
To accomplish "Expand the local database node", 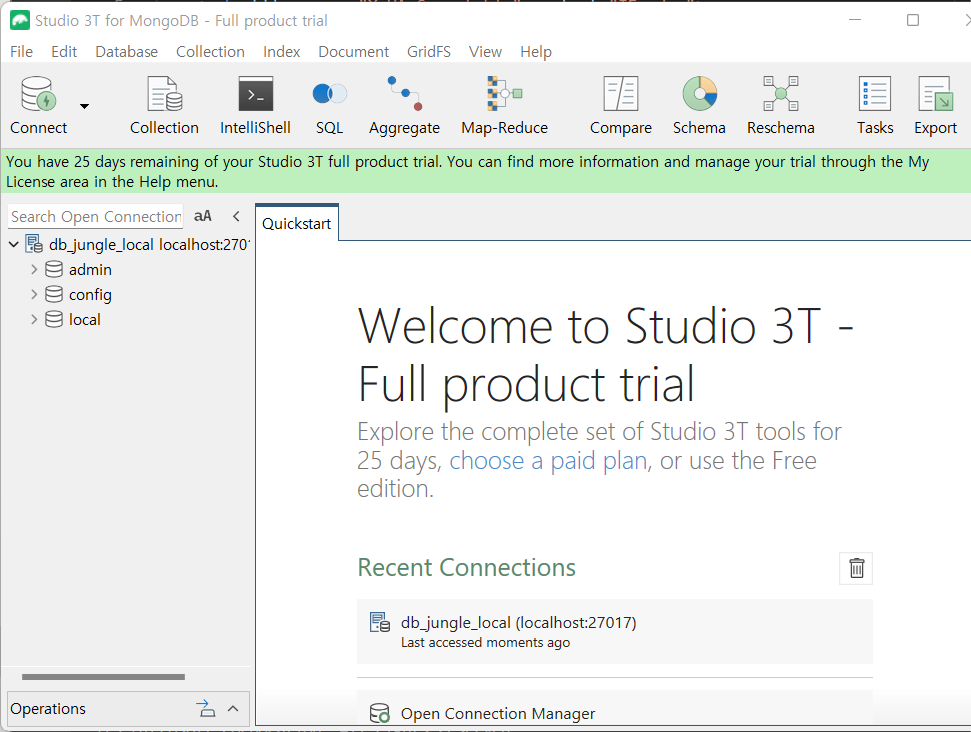I will (34, 319).
